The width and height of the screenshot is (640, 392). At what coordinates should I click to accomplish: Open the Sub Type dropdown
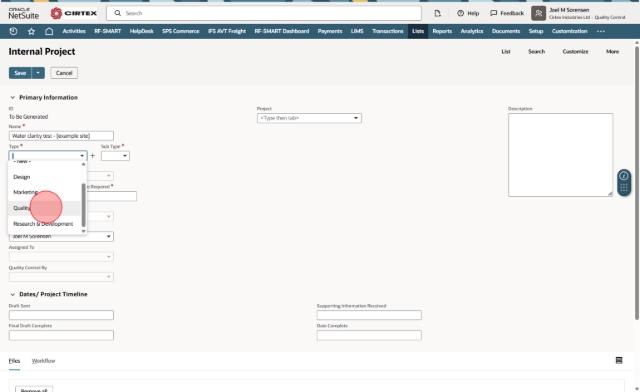[116, 156]
